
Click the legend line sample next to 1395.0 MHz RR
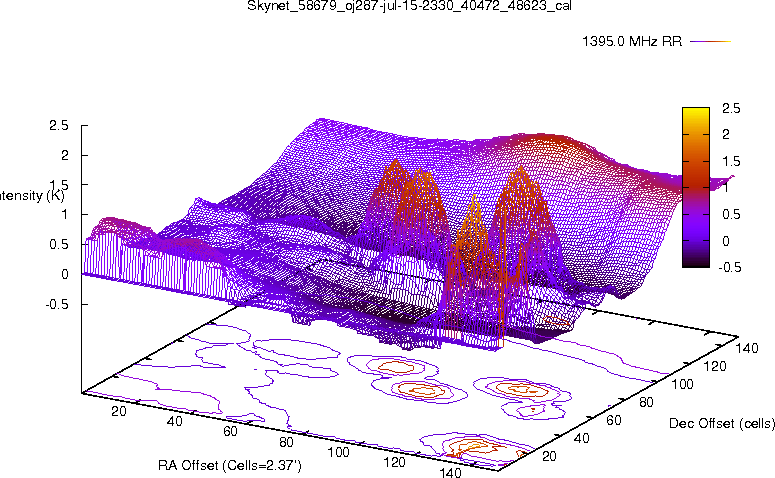(710, 42)
